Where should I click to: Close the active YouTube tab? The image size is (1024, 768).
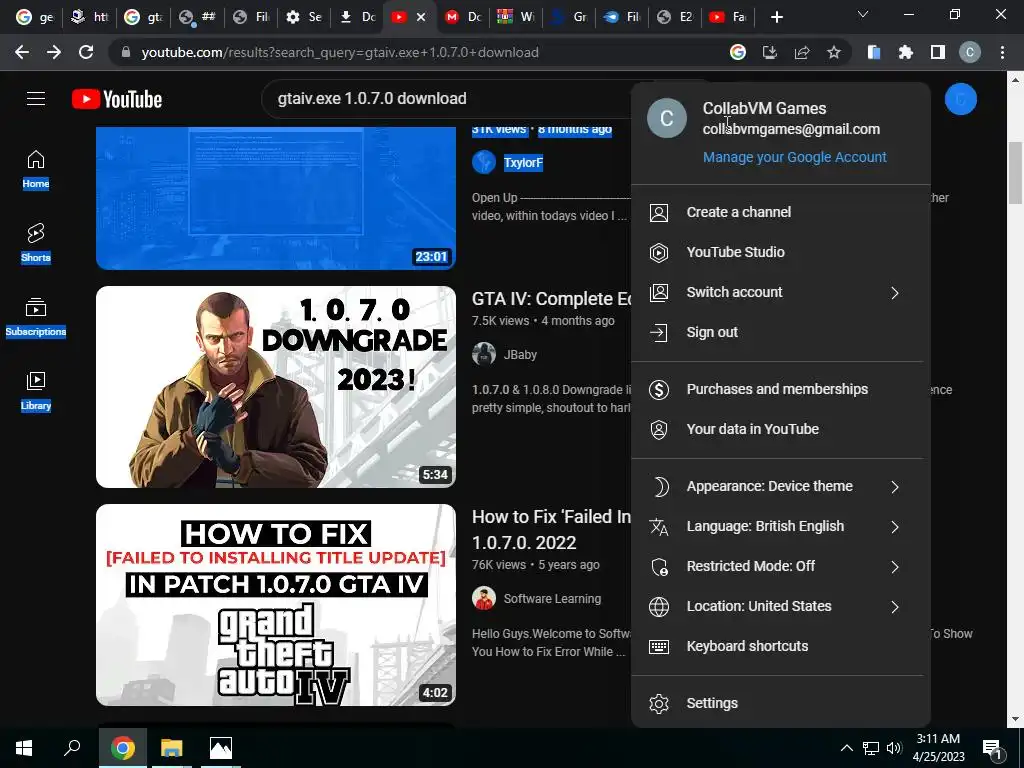click(x=421, y=17)
